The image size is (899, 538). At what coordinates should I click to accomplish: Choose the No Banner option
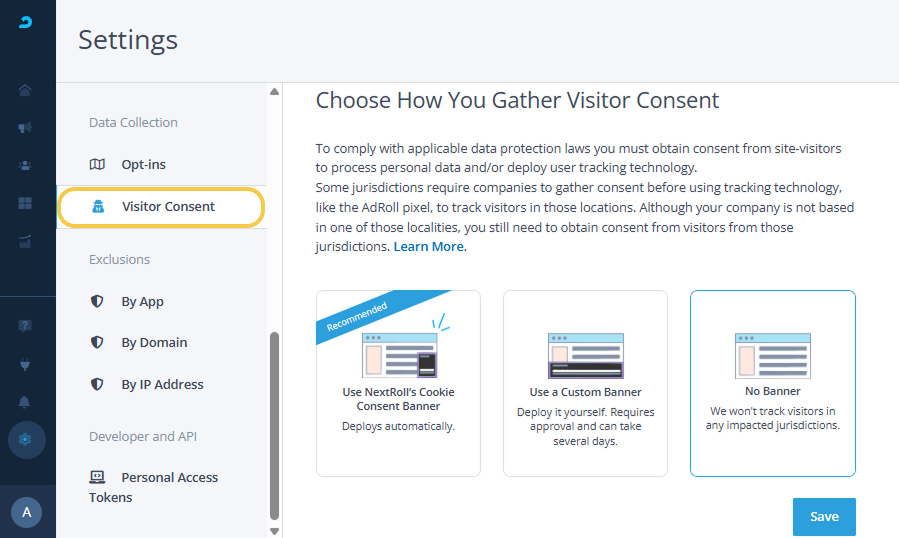(x=773, y=383)
